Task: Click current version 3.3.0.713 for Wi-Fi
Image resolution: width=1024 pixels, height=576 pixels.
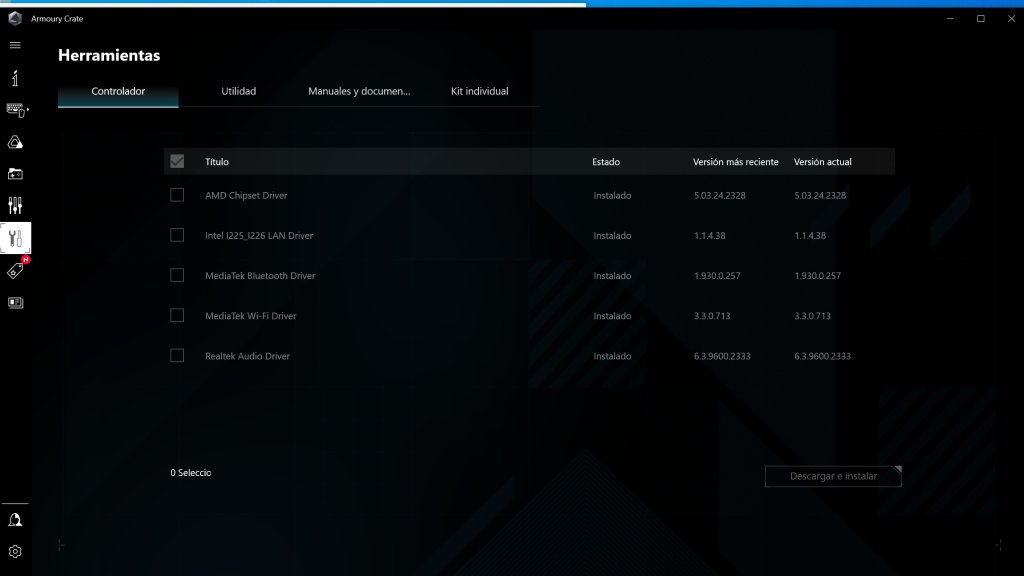Action: click(812, 316)
